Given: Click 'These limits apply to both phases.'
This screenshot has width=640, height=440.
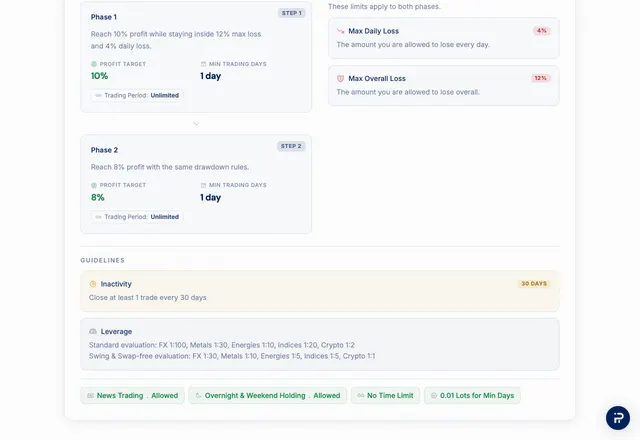Looking at the screenshot, I should pos(384,7).
